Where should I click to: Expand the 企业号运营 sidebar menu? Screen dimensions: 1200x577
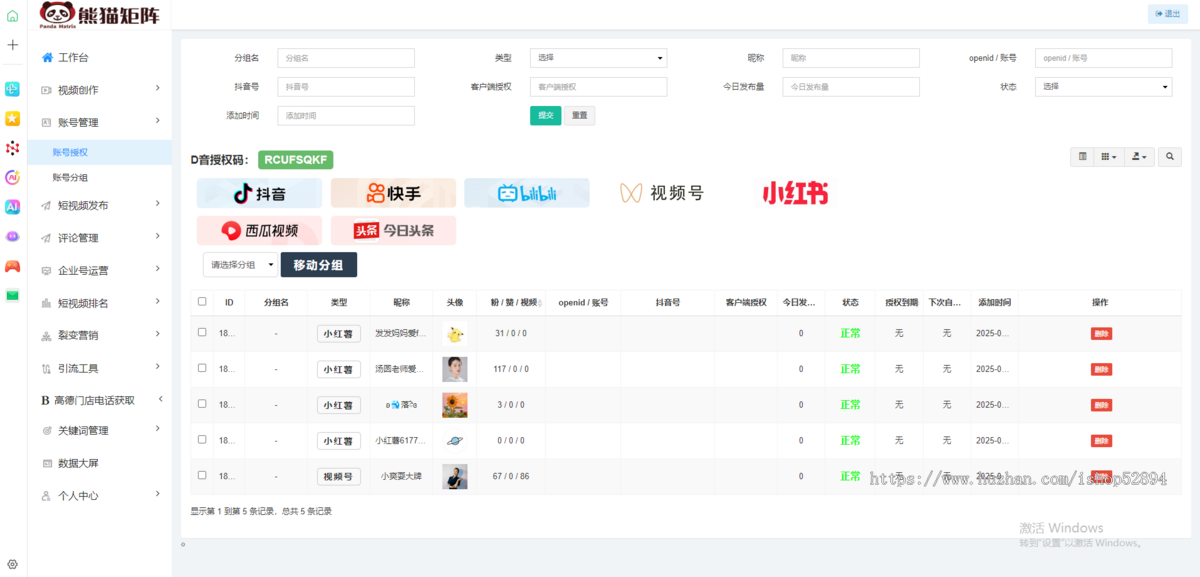click(x=100, y=270)
